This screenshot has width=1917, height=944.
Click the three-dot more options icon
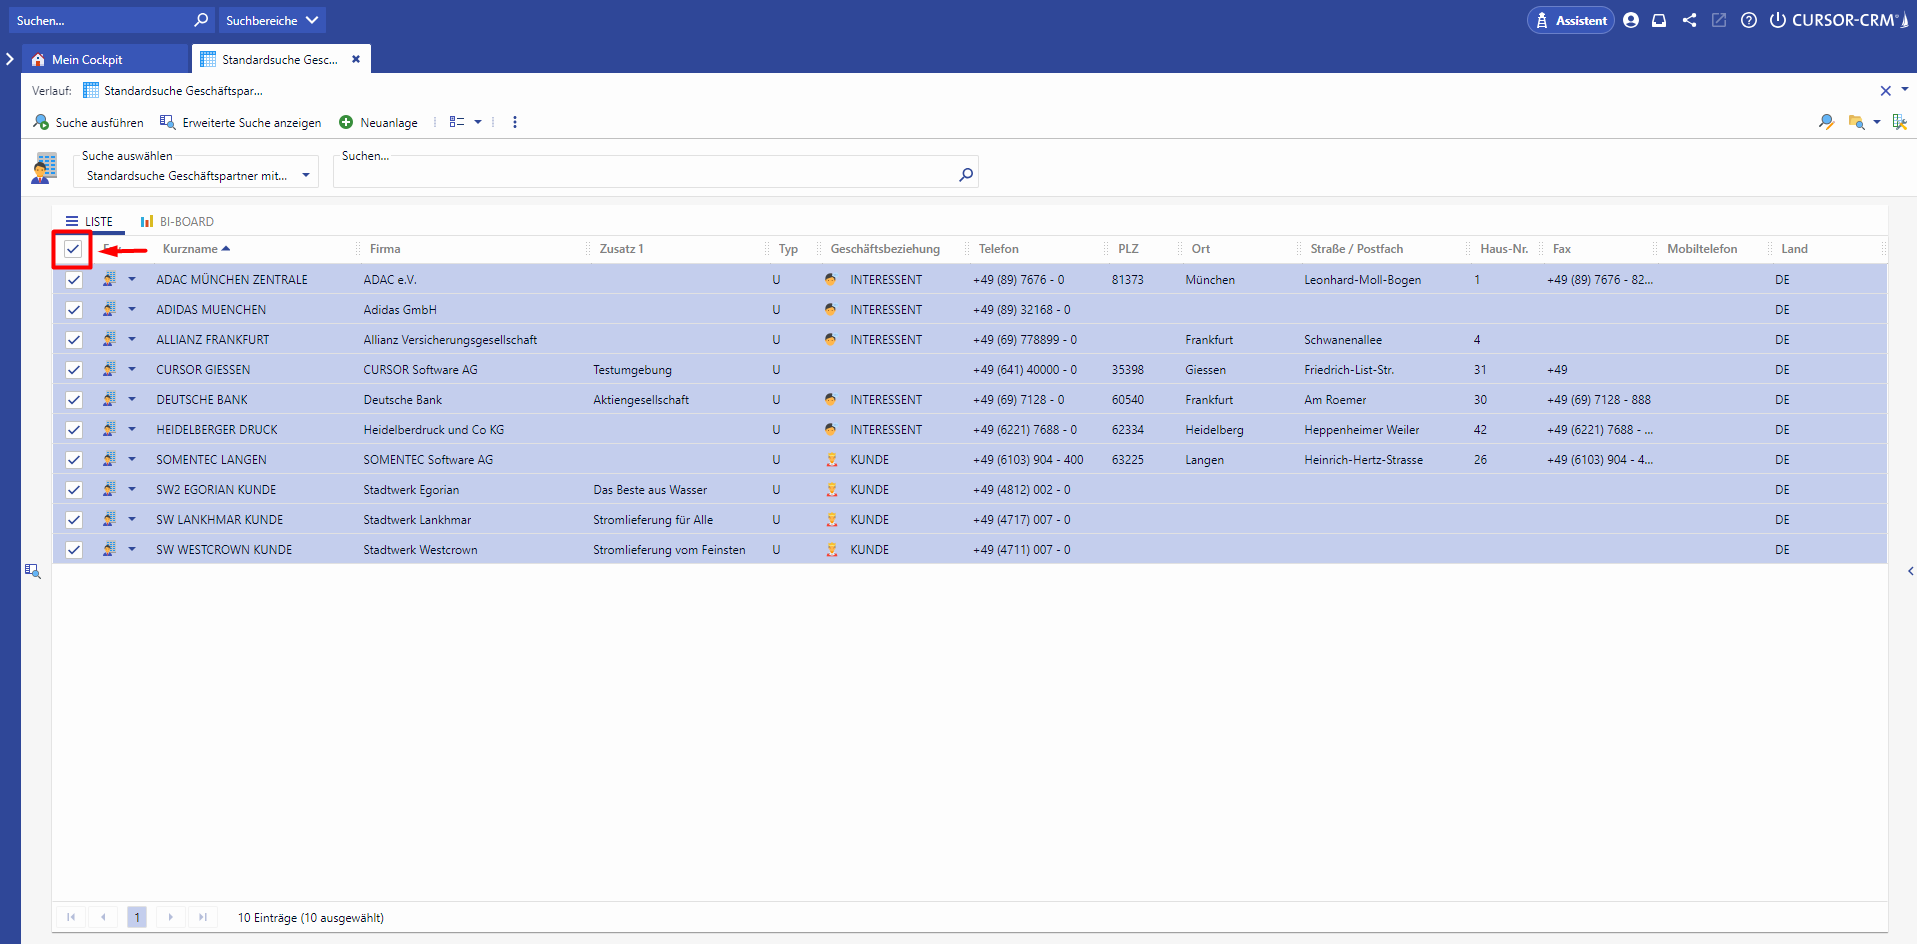tap(515, 122)
